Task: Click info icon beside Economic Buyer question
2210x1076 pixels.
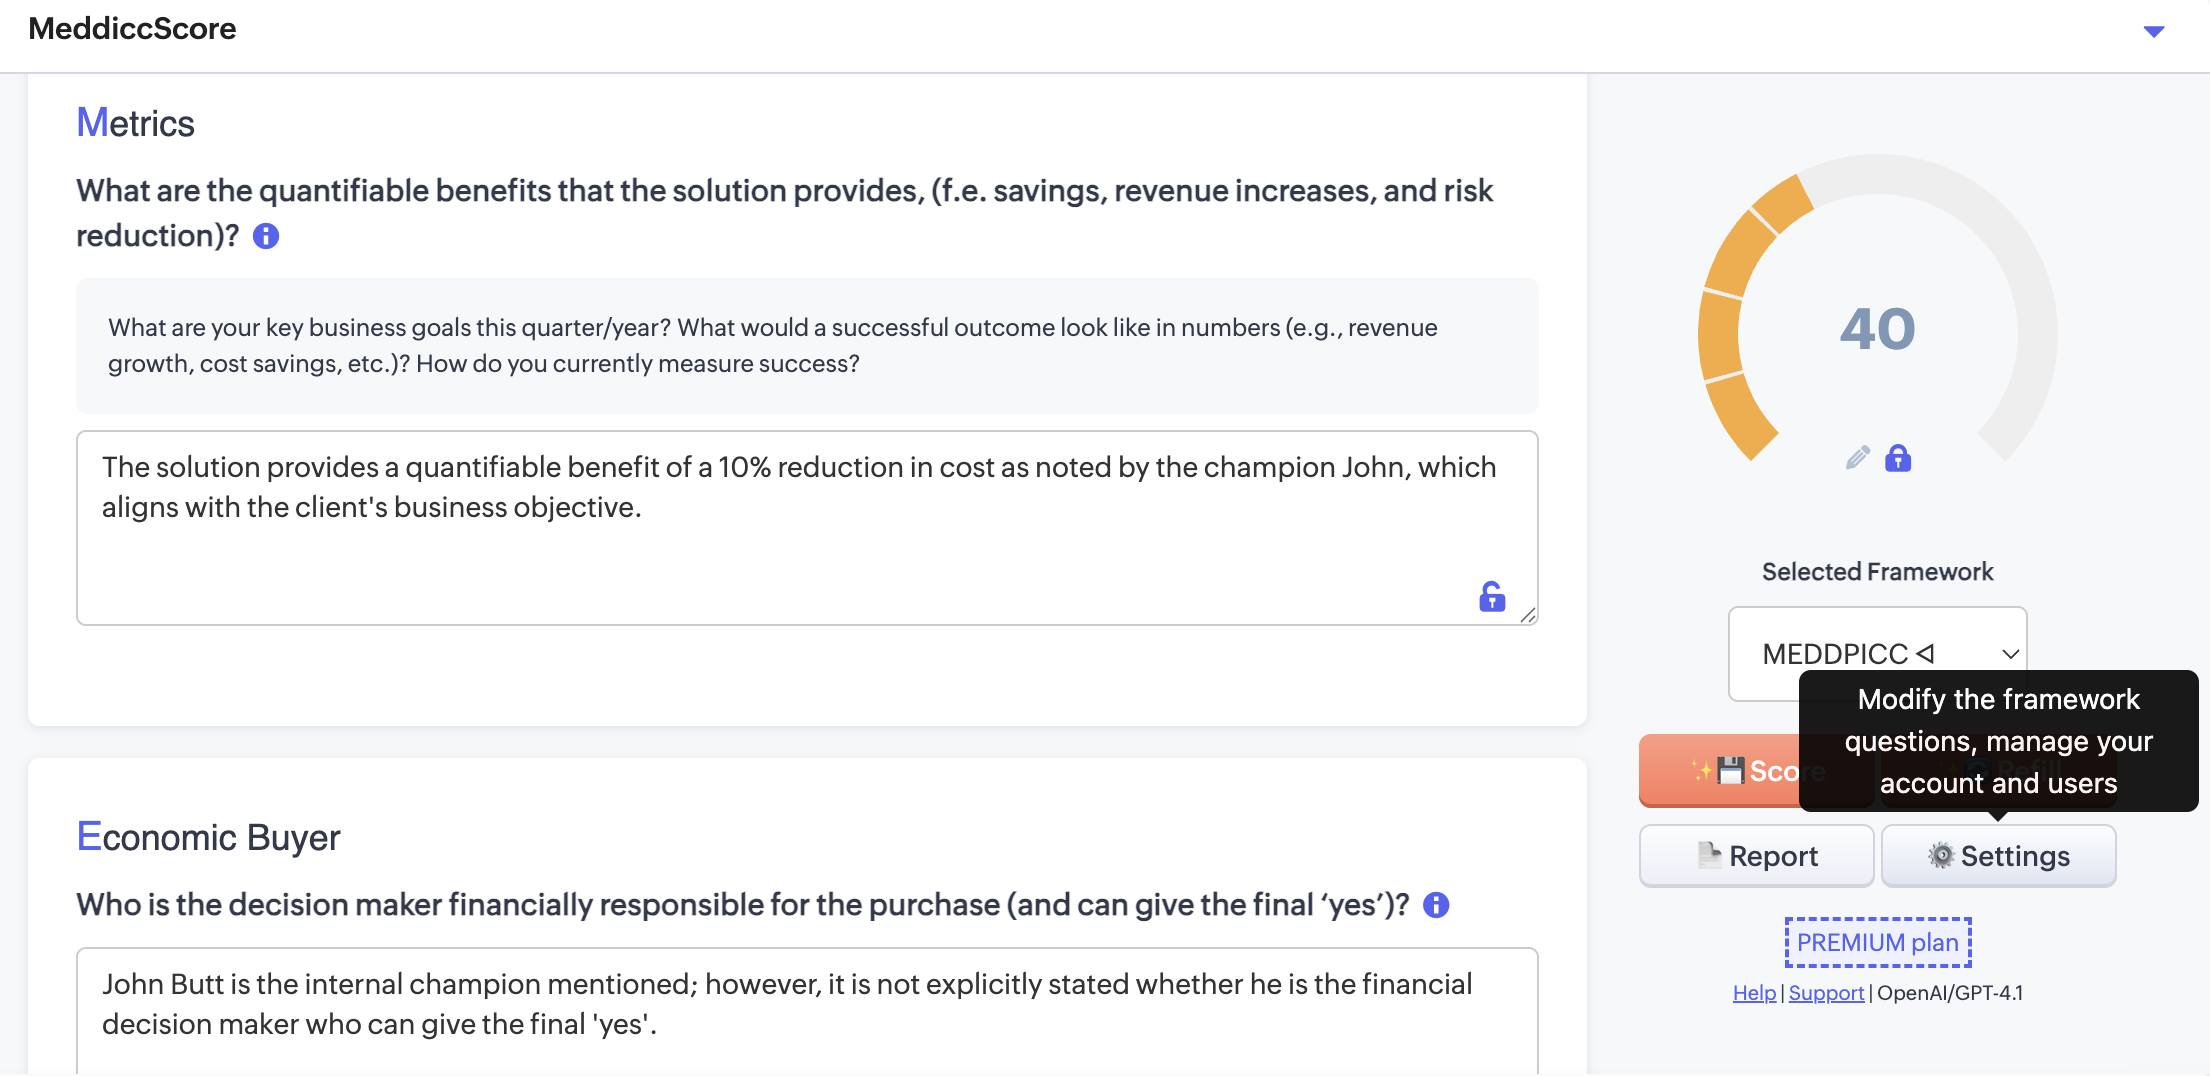Action: tap(1436, 905)
